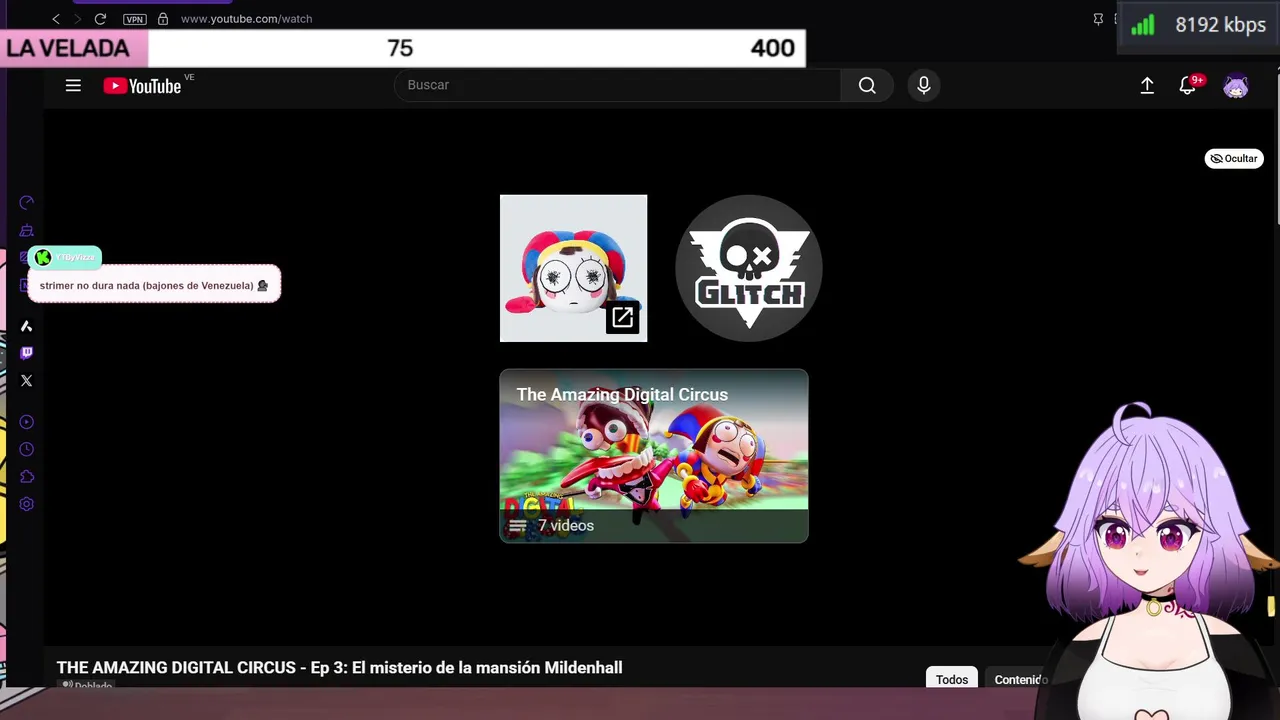Click the Buscar search field
1280x720 pixels.
[617, 85]
